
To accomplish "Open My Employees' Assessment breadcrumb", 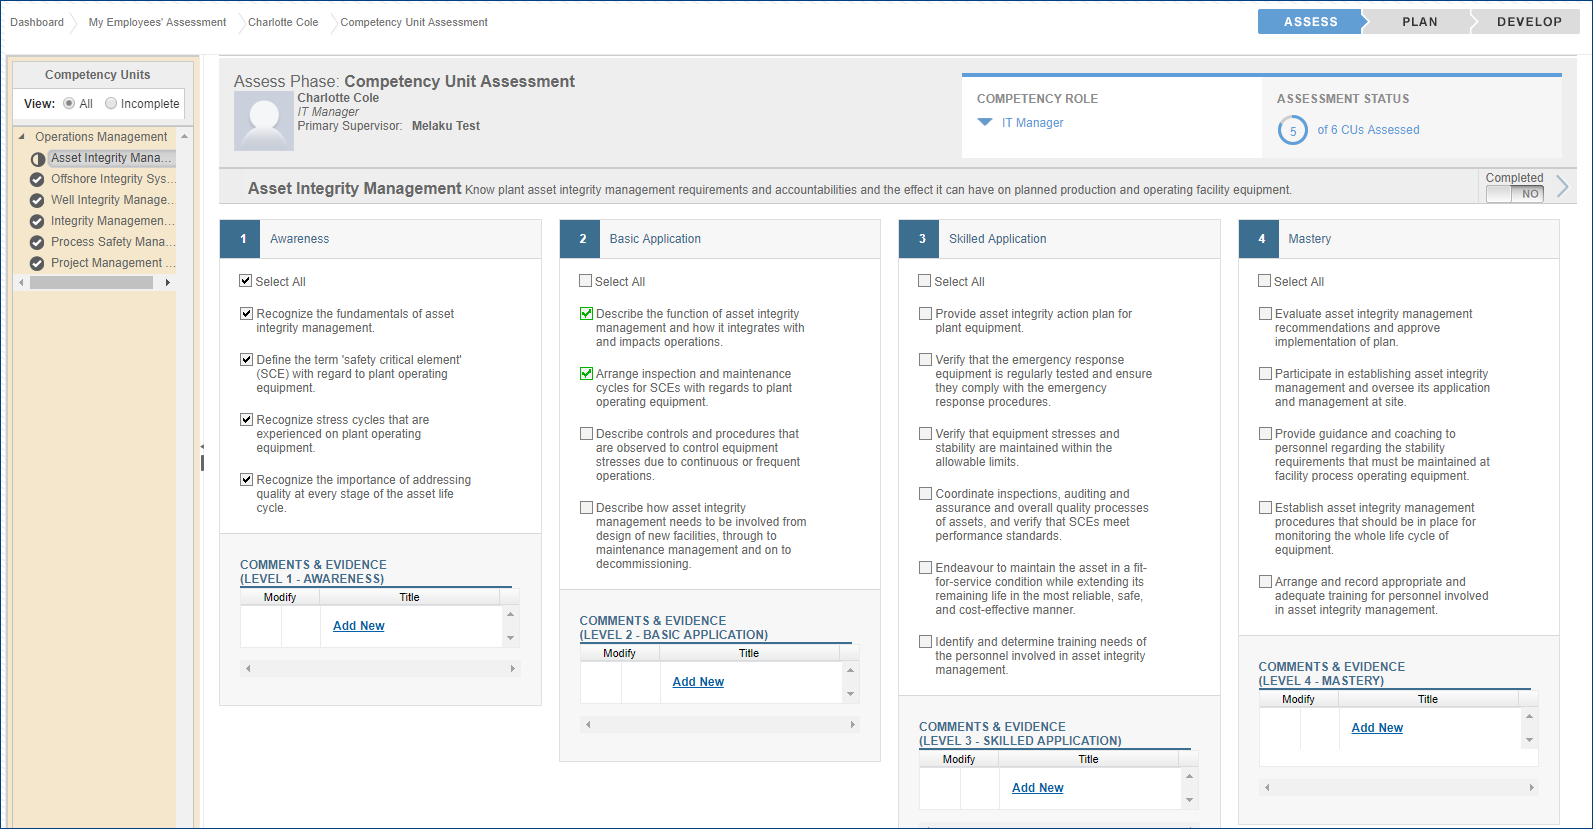I will pyautogui.click(x=157, y=22).
